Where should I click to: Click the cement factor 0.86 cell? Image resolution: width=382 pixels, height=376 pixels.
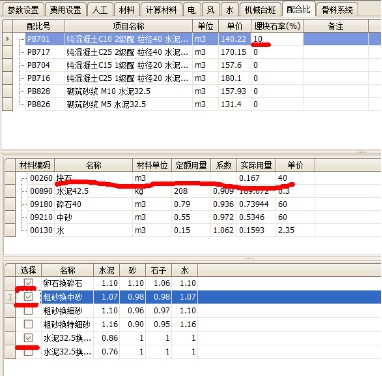point(106,338)
